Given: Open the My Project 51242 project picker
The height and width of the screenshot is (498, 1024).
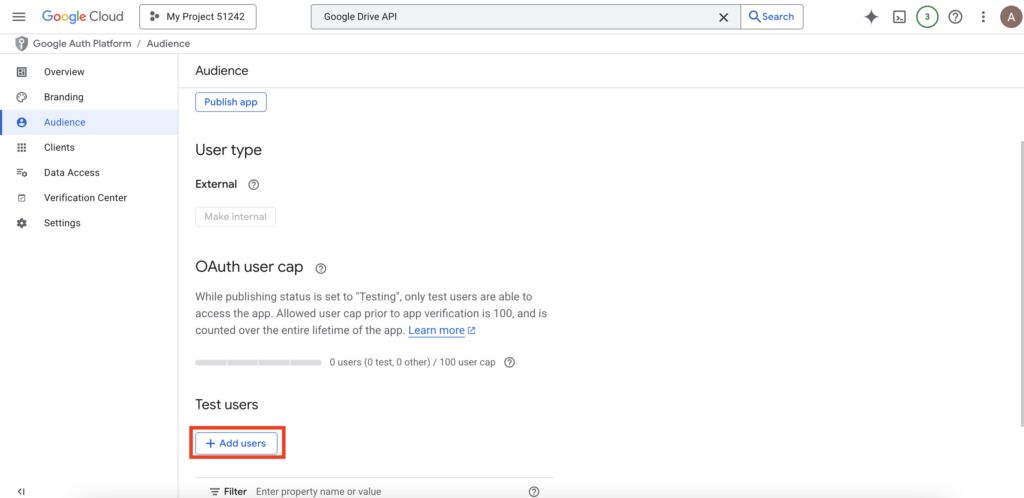Looking at the screenshot, I should [x=198, y=17].
